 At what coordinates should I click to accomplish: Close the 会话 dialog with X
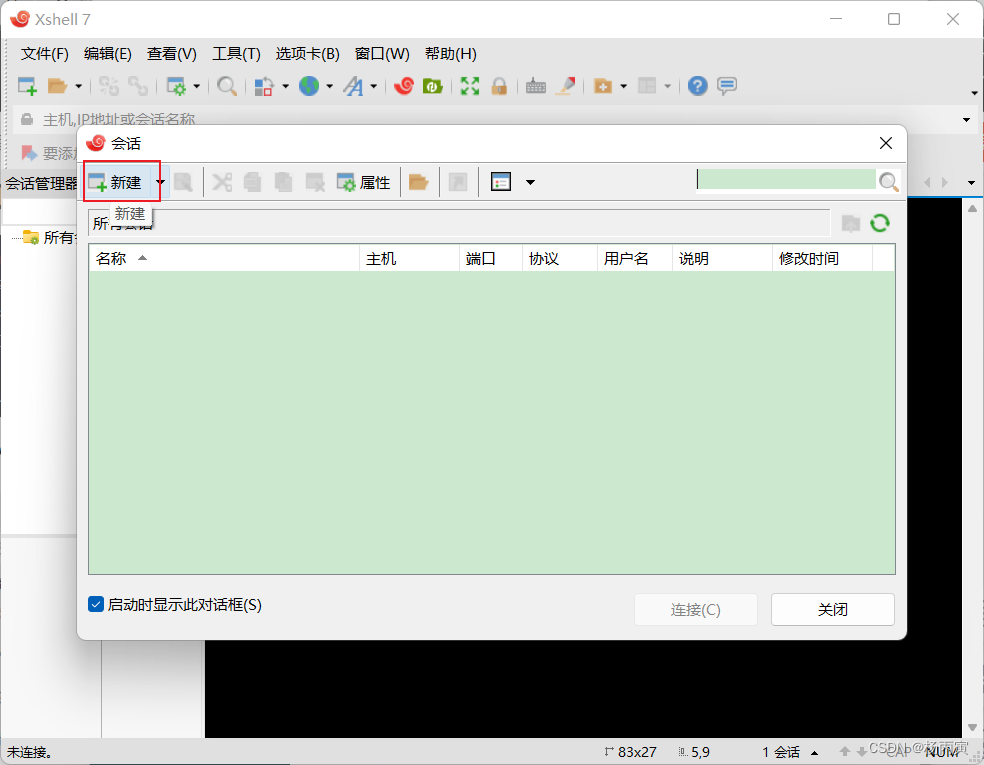pyautogui.click(x=885, y=143)
